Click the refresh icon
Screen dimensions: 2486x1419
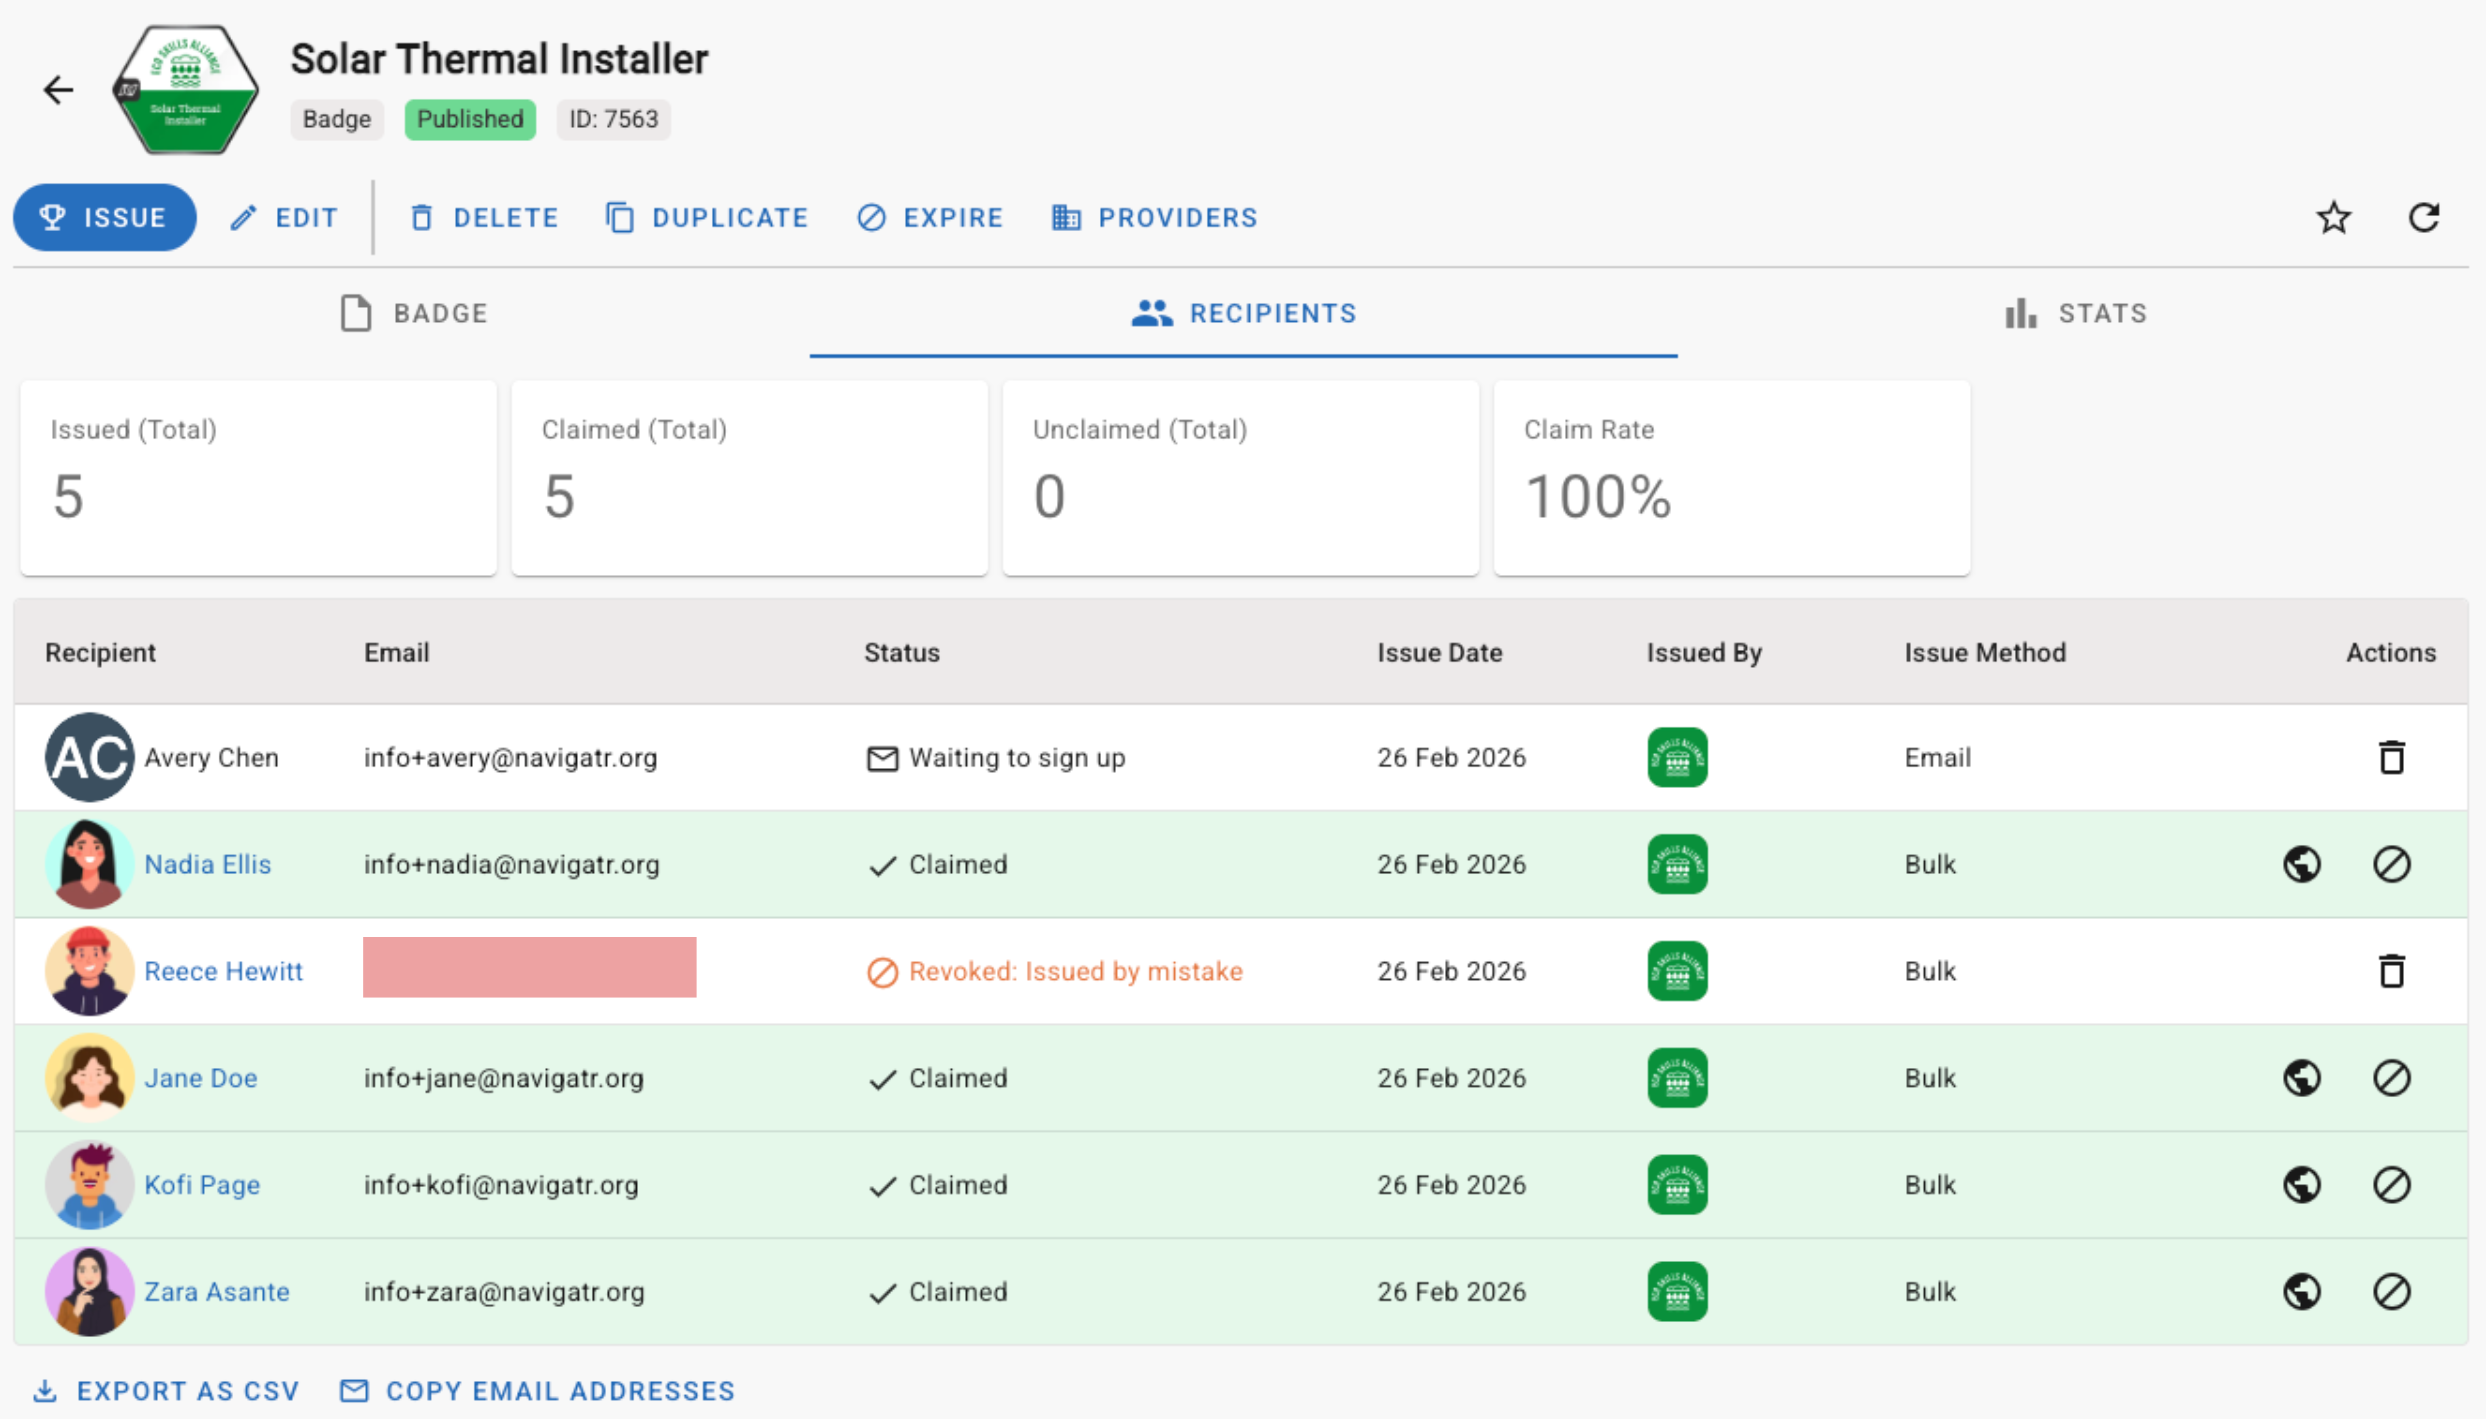2423,217
